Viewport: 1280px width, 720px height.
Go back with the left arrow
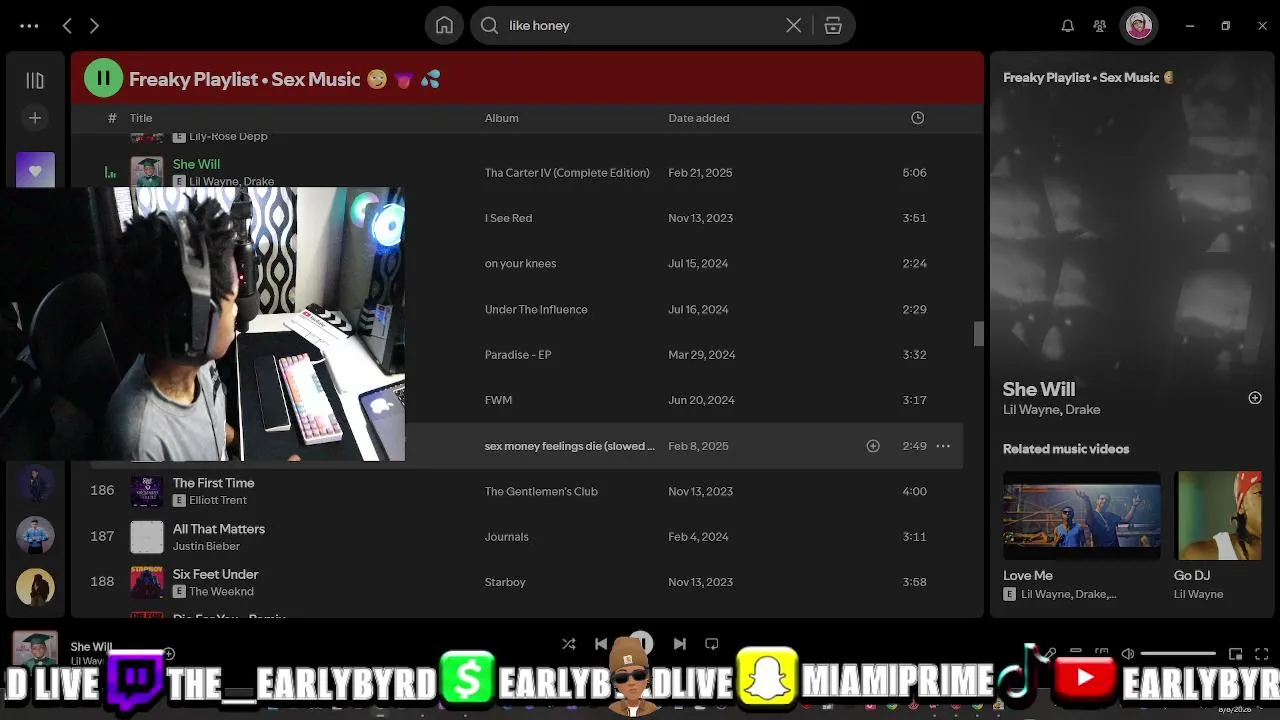pos(67,26)
